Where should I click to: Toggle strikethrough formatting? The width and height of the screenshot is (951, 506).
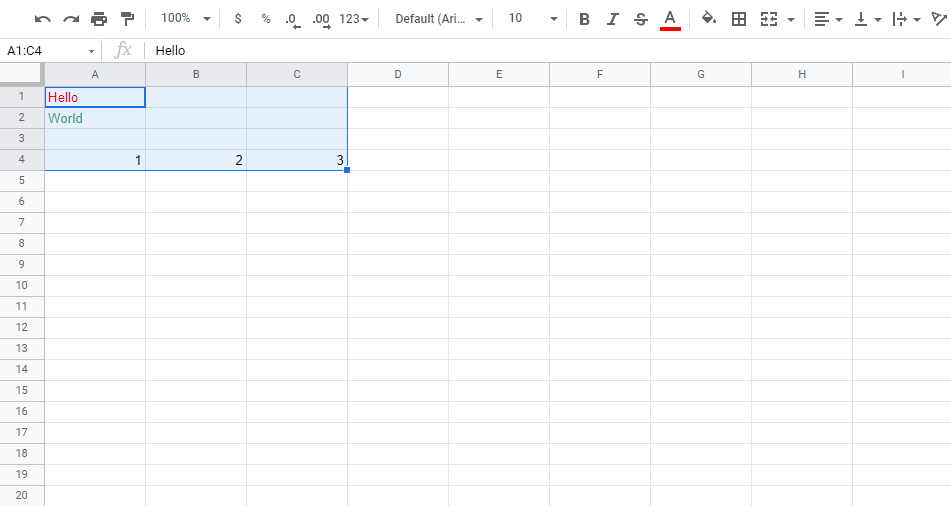tap(641, 19)
